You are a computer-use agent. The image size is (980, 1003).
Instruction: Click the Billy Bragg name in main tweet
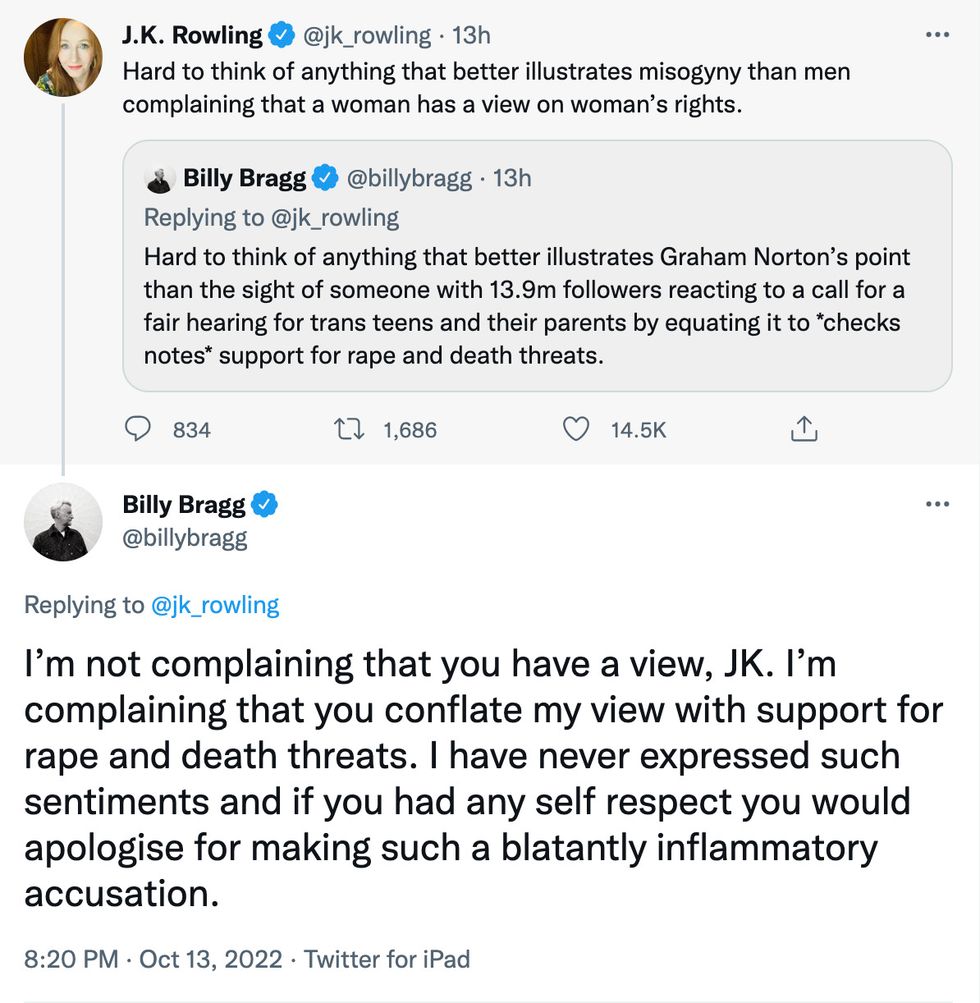[x=184, y=505]
